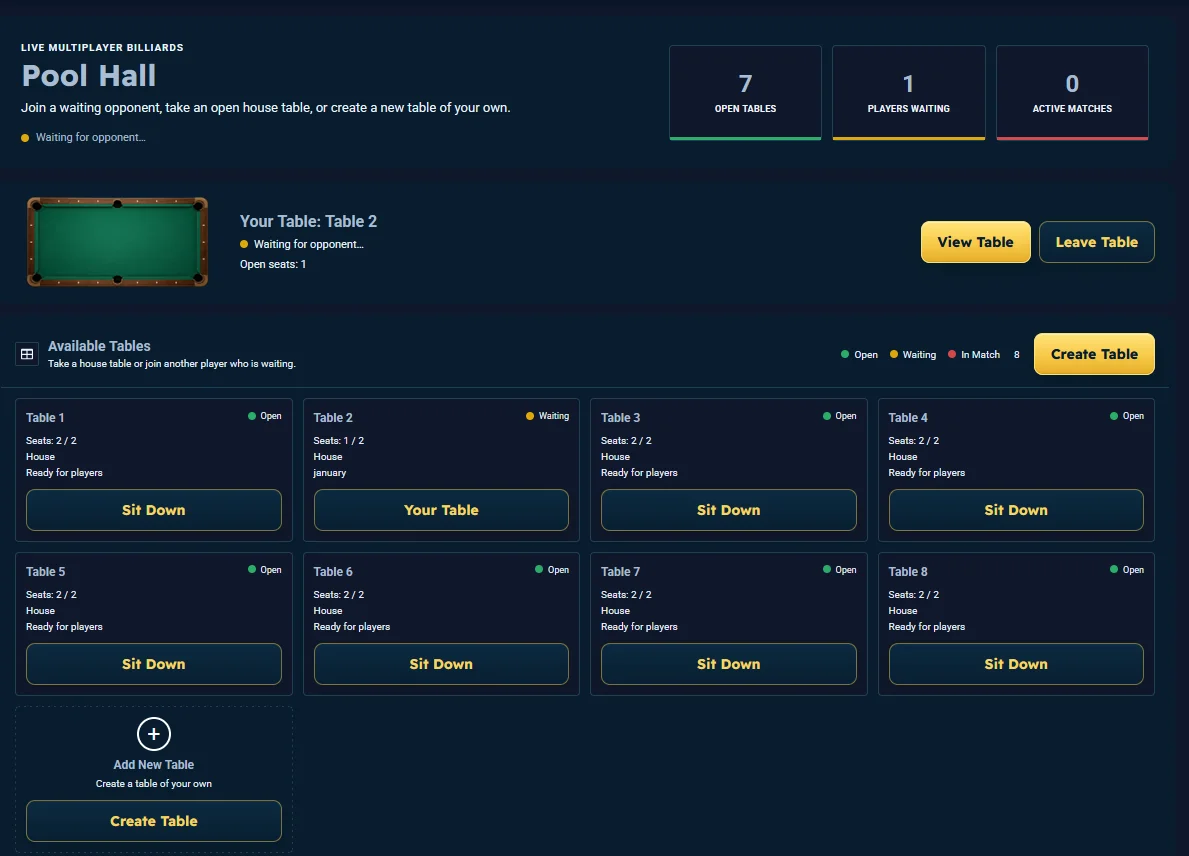Click the player name 'january' on Table 2

click(x=330, y=473)
